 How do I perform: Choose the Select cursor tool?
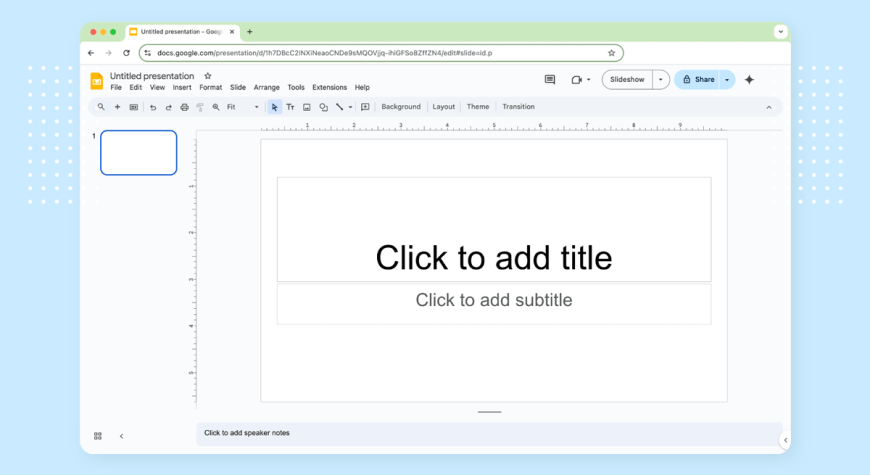(274, 107)
